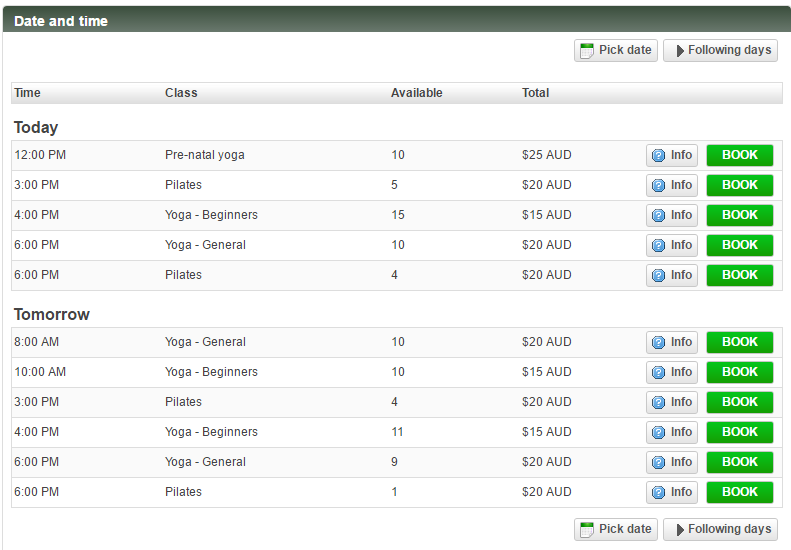Click the Available column header
The image size is (791, 550).
point(416,93)
